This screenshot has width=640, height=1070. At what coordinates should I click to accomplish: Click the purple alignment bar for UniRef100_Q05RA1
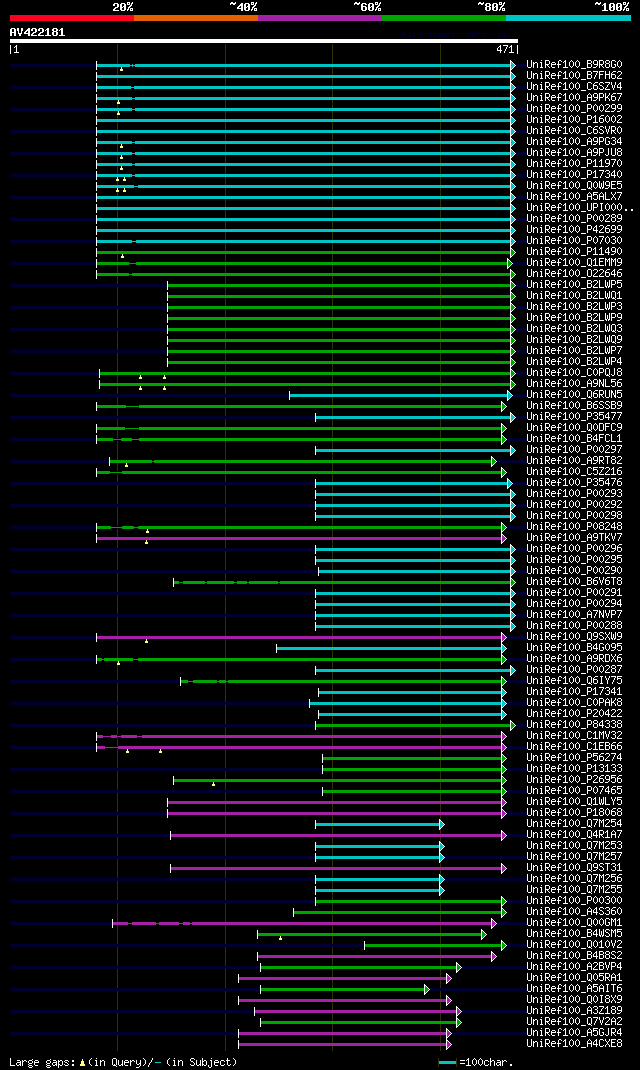tap(345, 978)
